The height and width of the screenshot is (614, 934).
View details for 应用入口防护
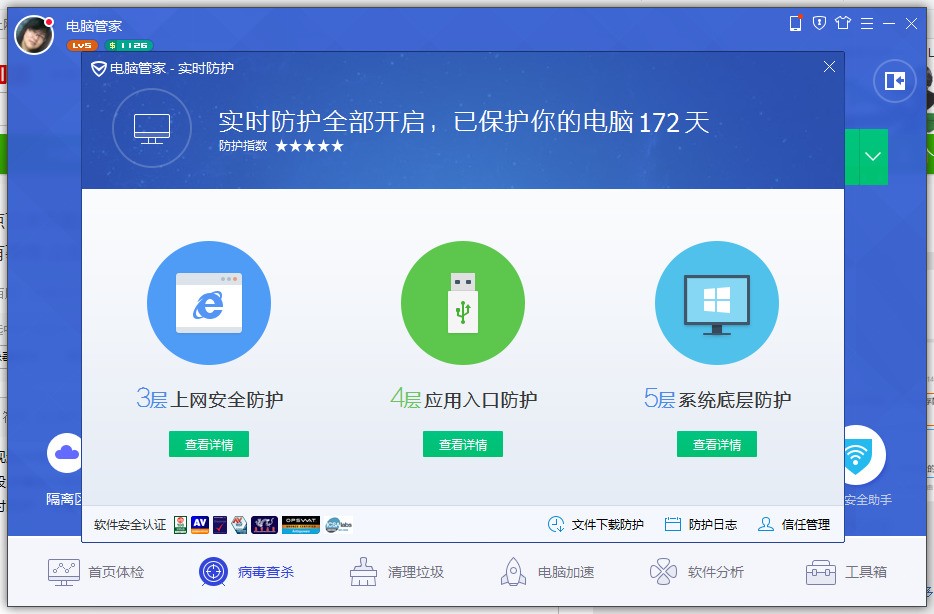click(463, 444)
